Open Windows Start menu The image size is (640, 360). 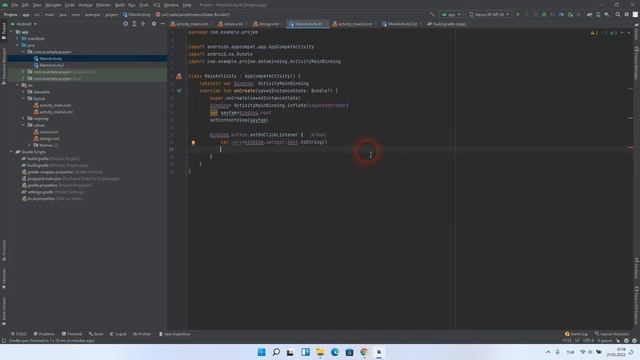click(261, 352)
